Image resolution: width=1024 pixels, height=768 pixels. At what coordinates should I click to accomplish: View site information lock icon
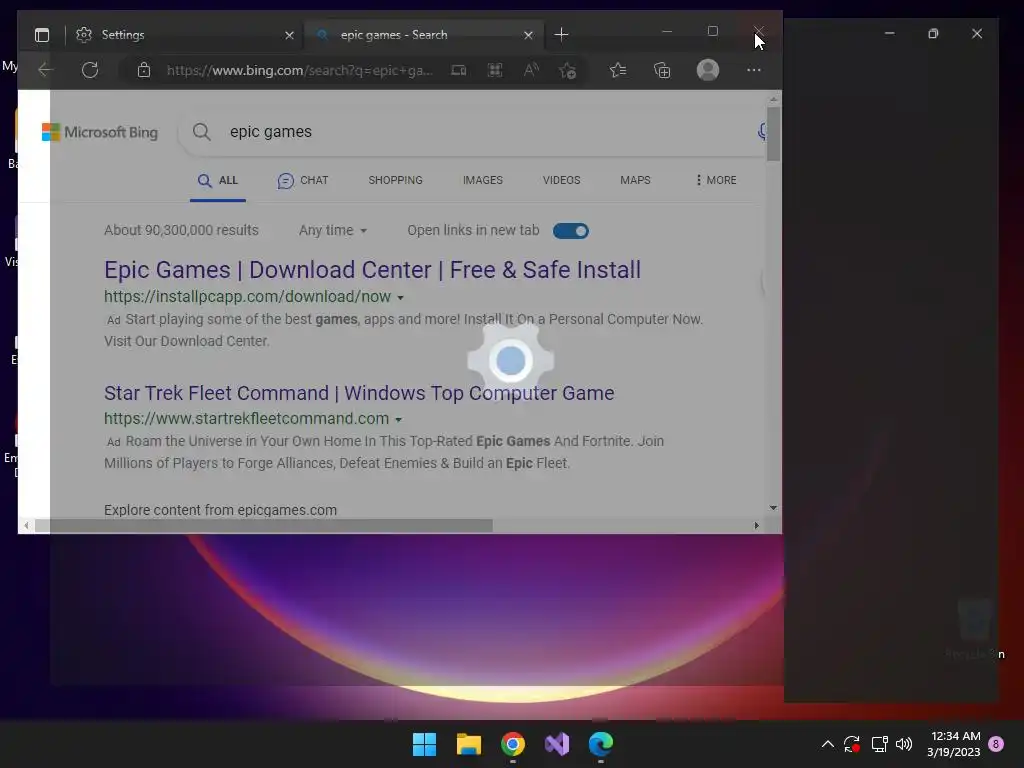click(x=144, y=70)
